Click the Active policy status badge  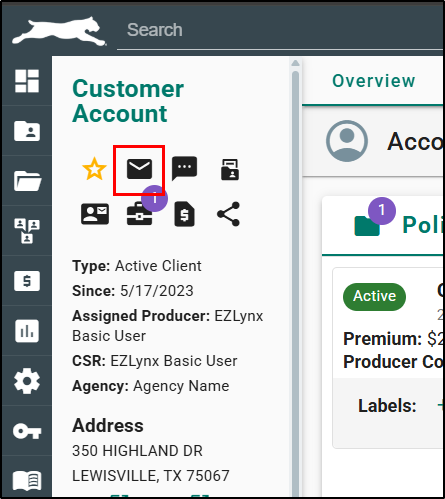pos(374,297)
